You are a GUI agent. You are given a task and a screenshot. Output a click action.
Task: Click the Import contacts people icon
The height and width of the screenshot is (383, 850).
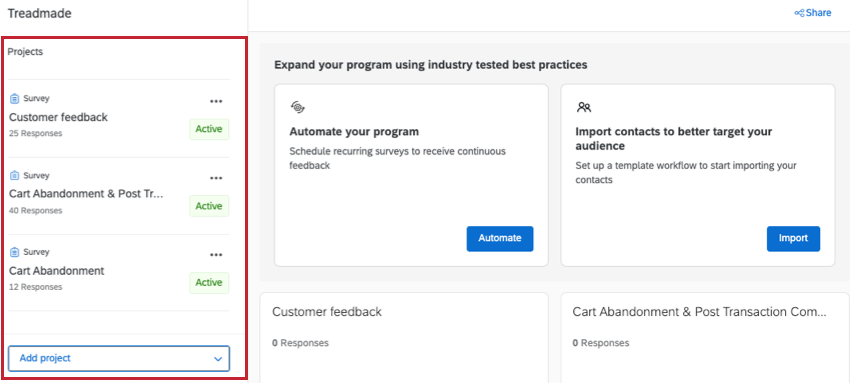tap(584, 107)
